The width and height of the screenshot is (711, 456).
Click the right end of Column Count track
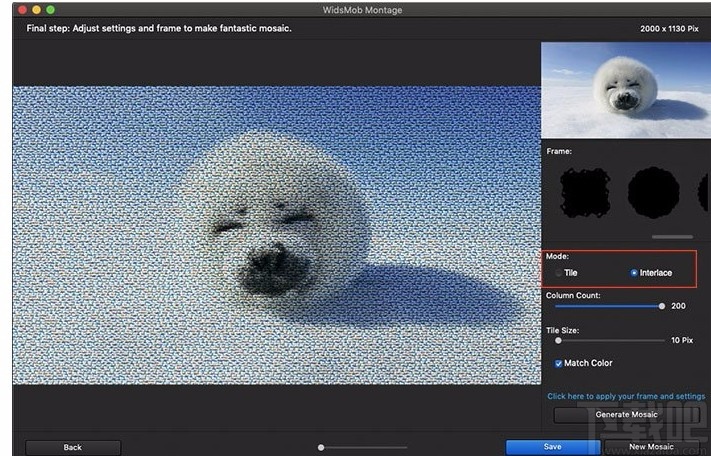664,306
